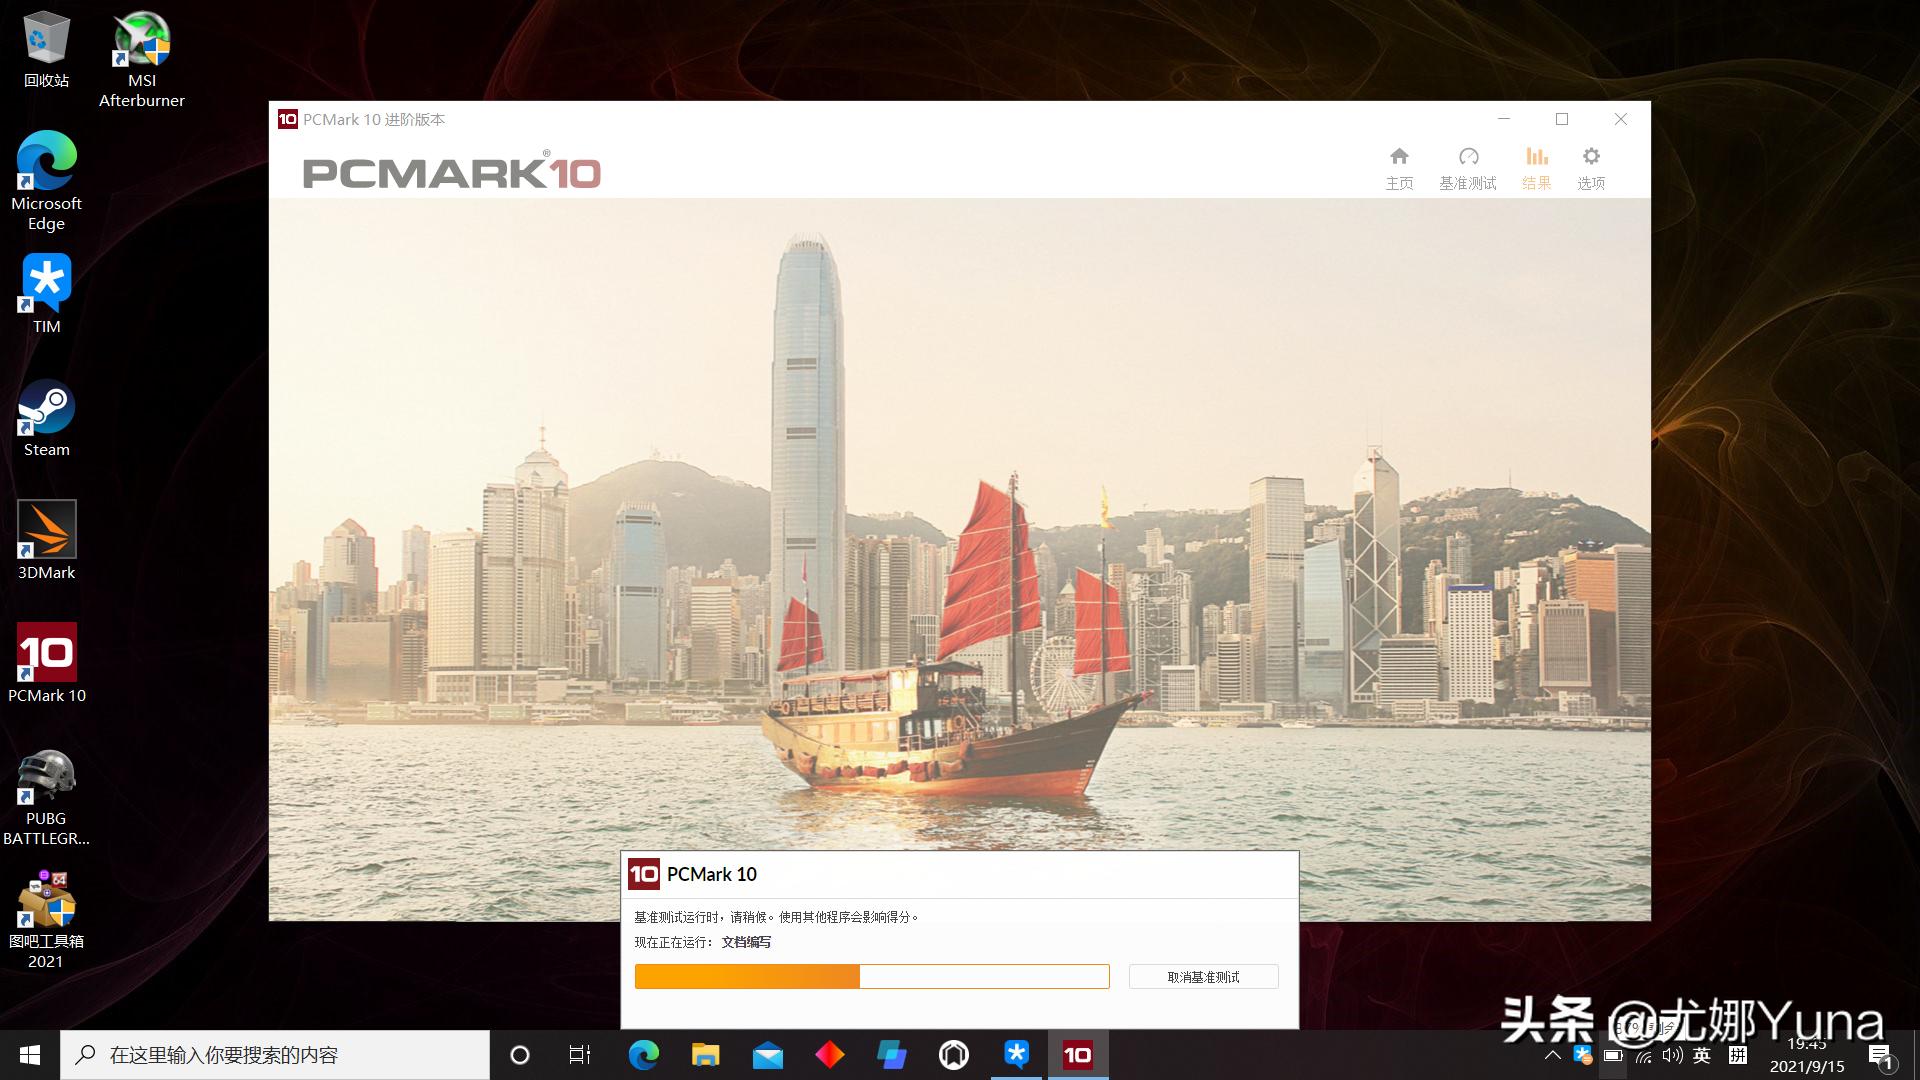Open the Windows Start menu
The image size is (1920, 1080).
(x=29, y=1055)
